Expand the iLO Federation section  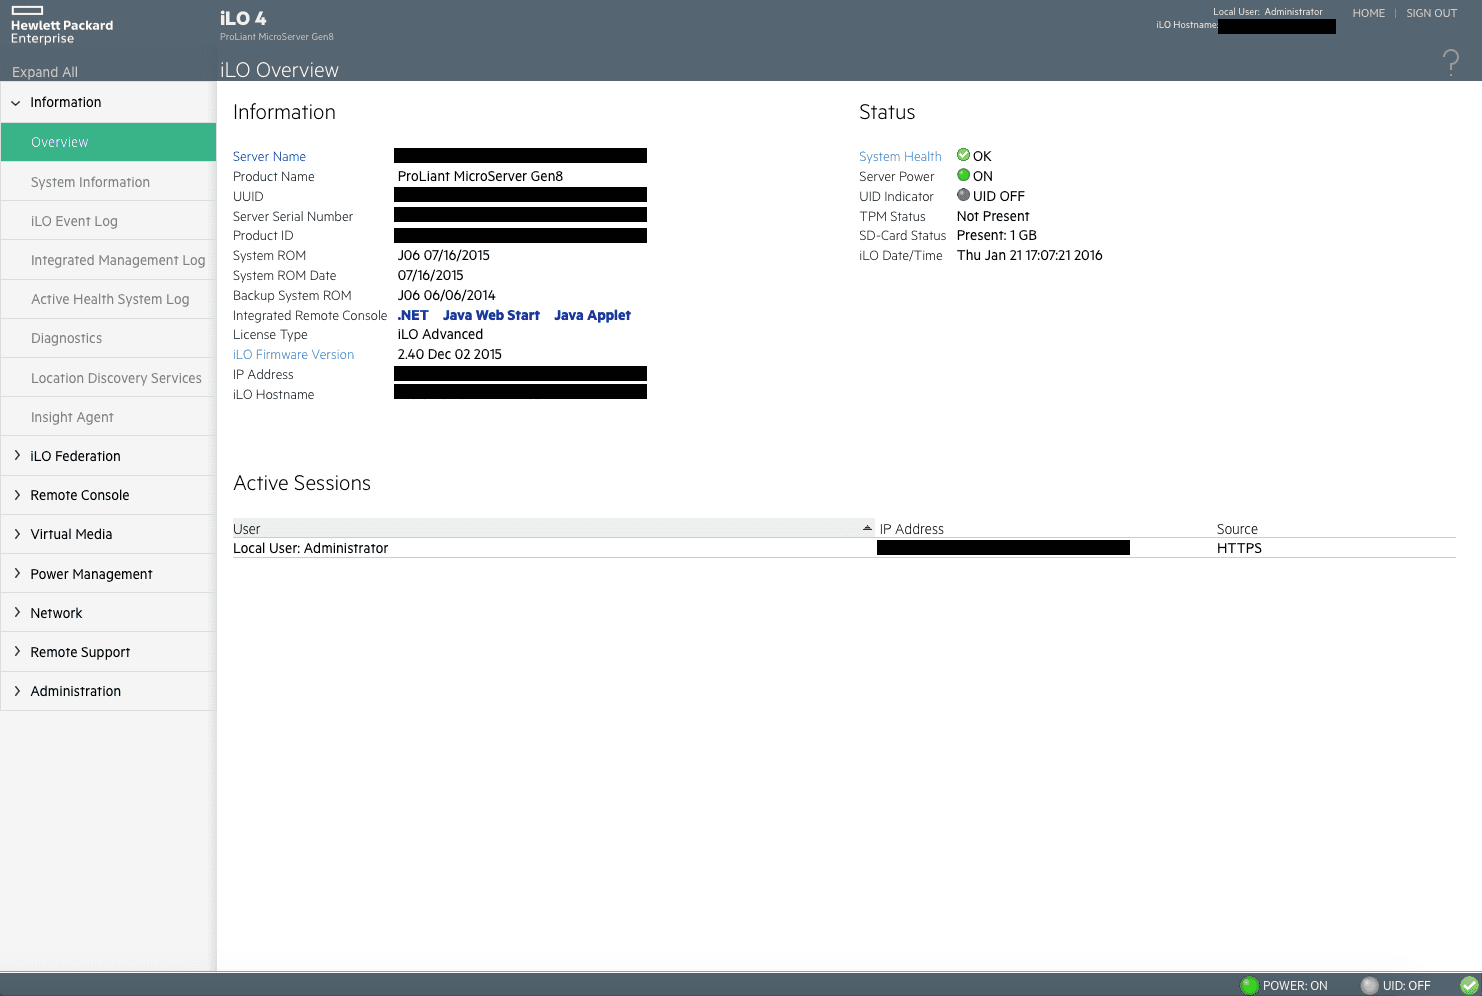pos(17,456)
